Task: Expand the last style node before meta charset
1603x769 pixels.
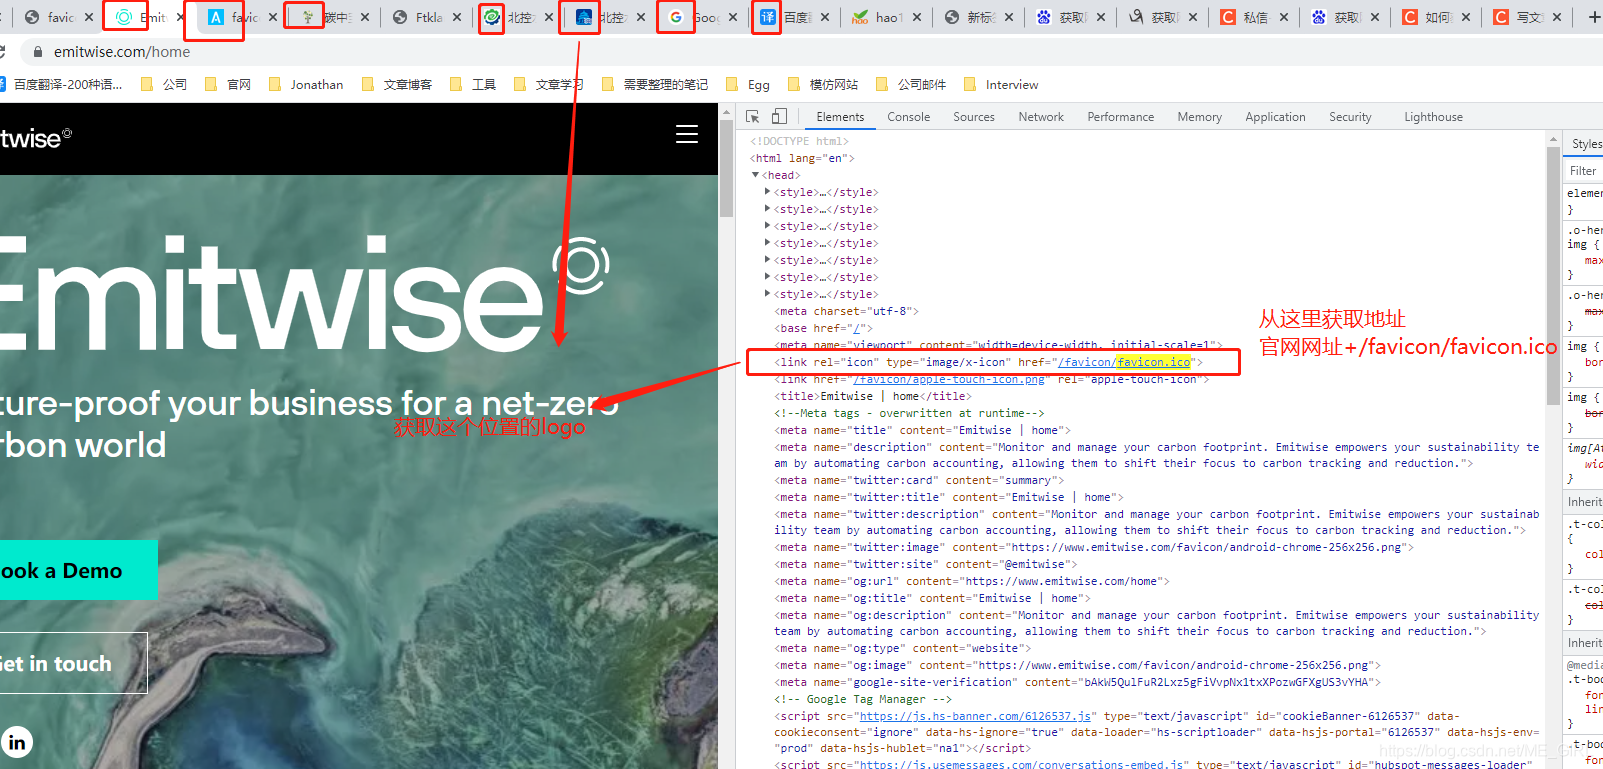Action: (767, 294)
